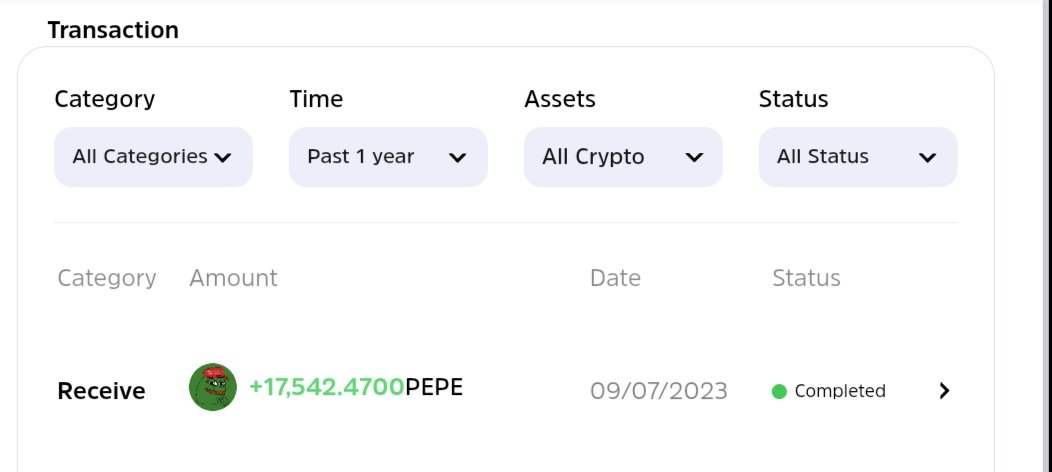This screenshot has height=472, width=1052.
Task: Click the +17,542.4700 PEPE amount
Action: point(356,387)
